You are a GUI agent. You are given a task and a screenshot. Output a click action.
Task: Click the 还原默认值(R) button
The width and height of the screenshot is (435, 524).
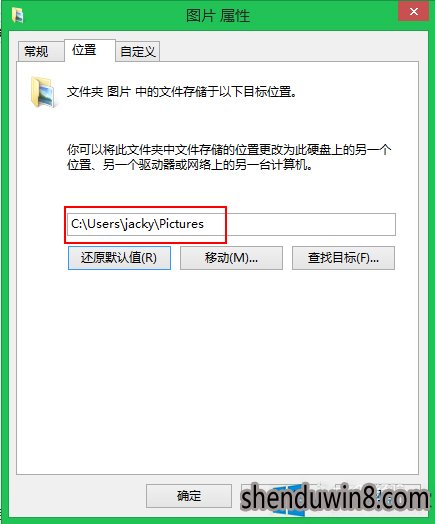tap(119, 258)
